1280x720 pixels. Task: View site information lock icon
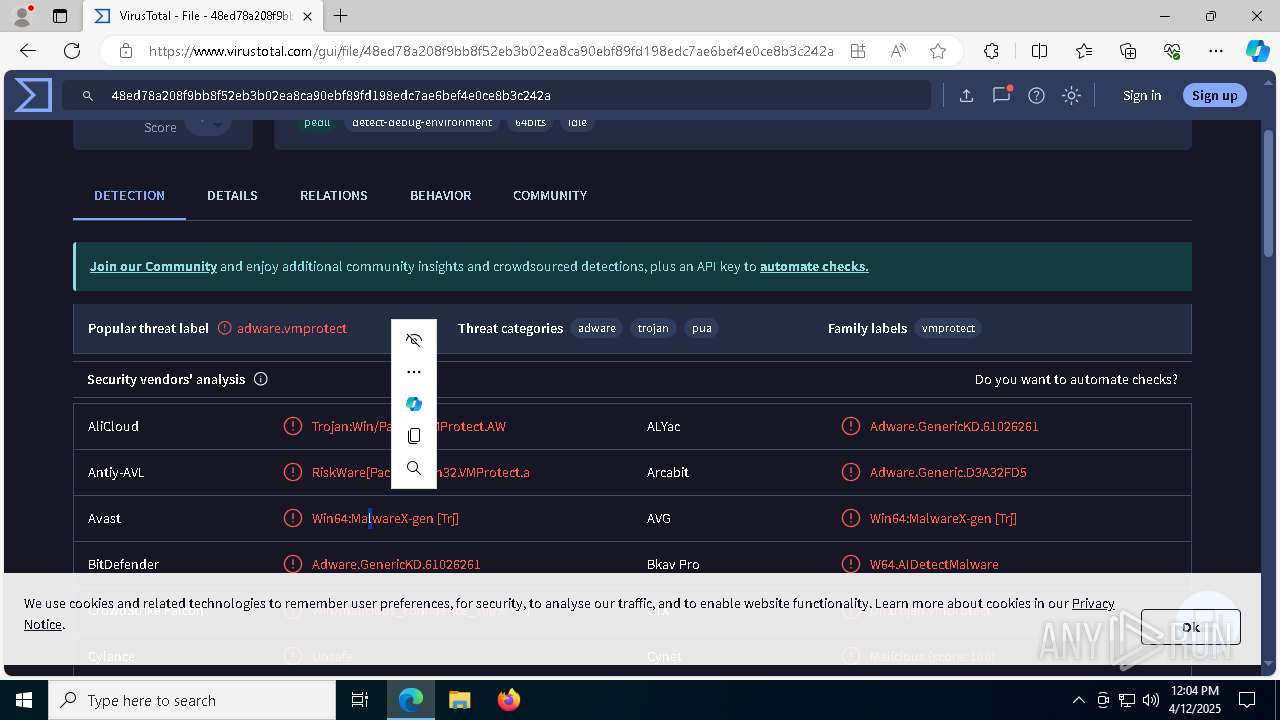[126, 51]
